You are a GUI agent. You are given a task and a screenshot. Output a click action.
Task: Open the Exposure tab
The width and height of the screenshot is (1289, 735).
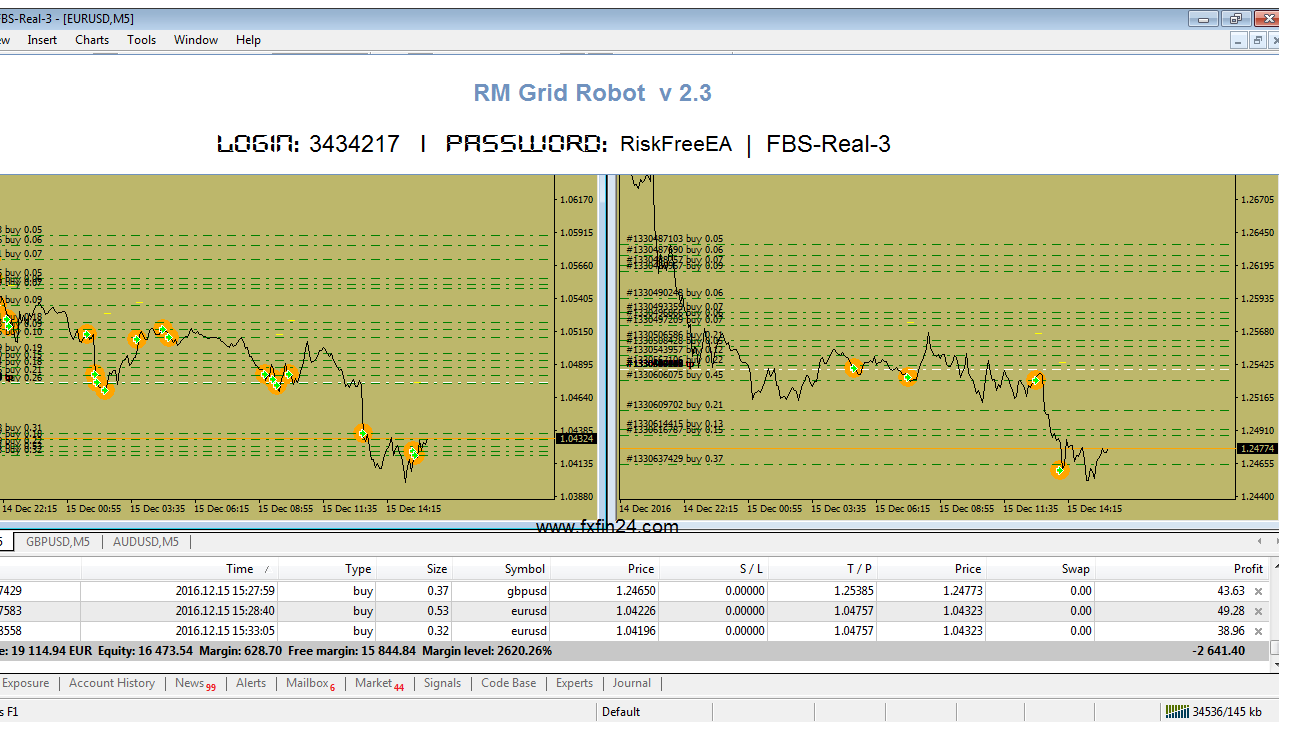pyautogui.click(x=25, y=683)
